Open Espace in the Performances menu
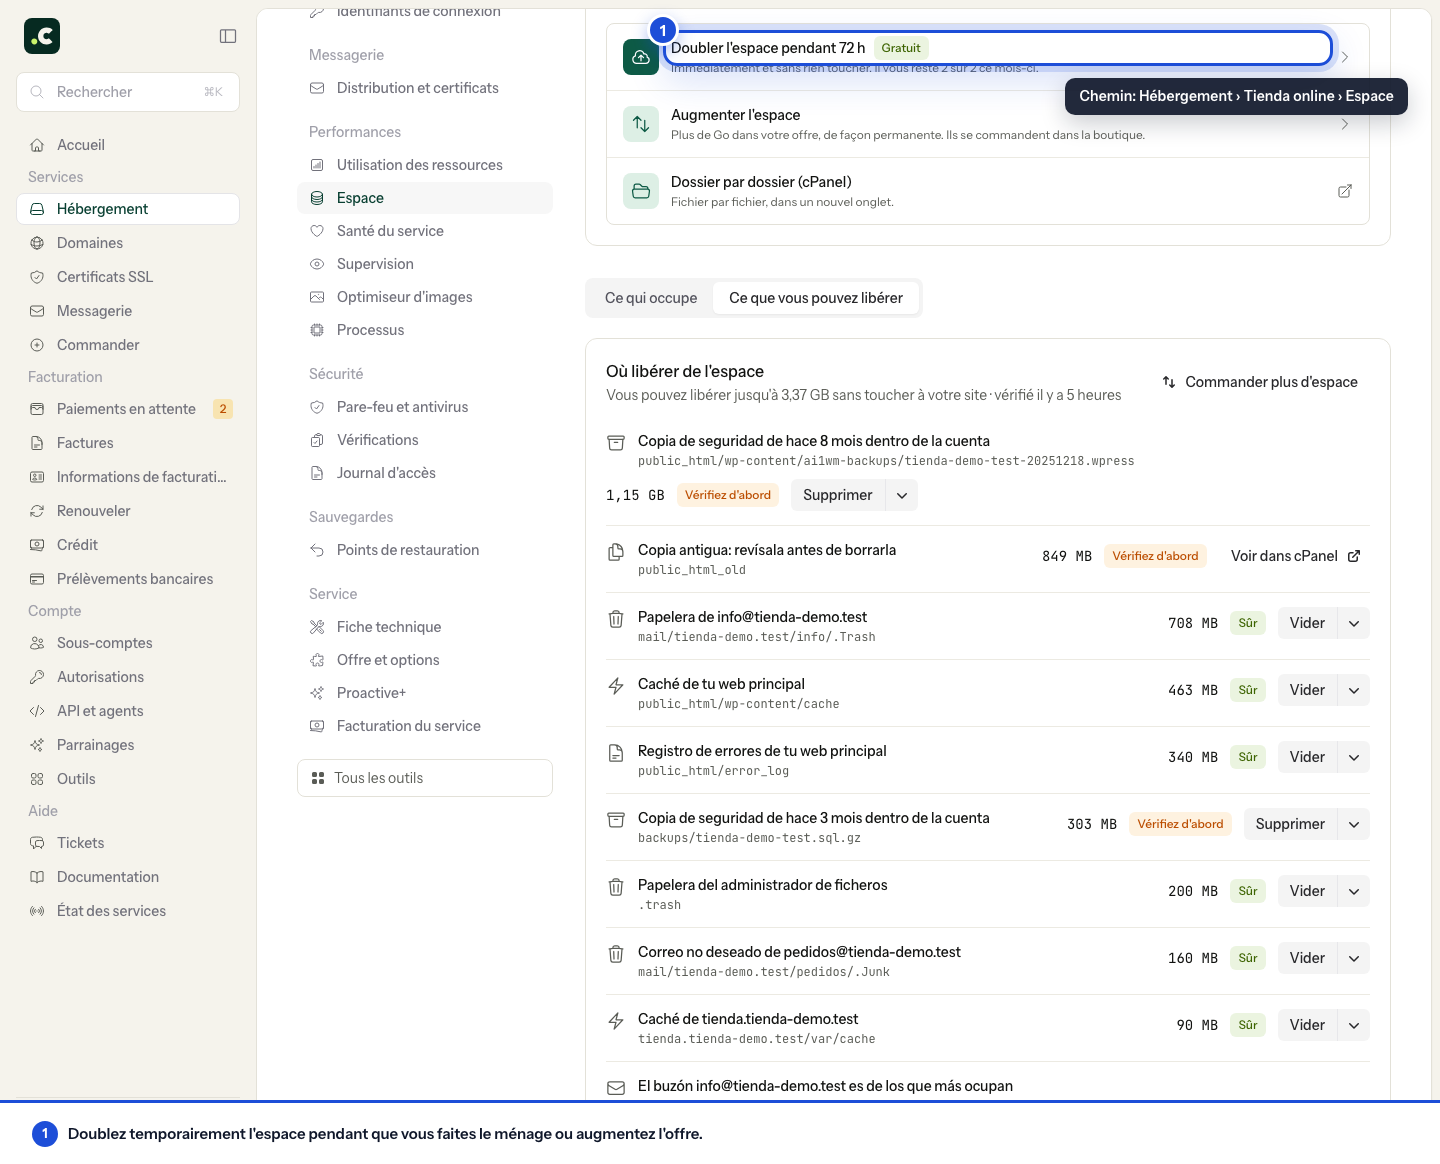 pos(425,198)
